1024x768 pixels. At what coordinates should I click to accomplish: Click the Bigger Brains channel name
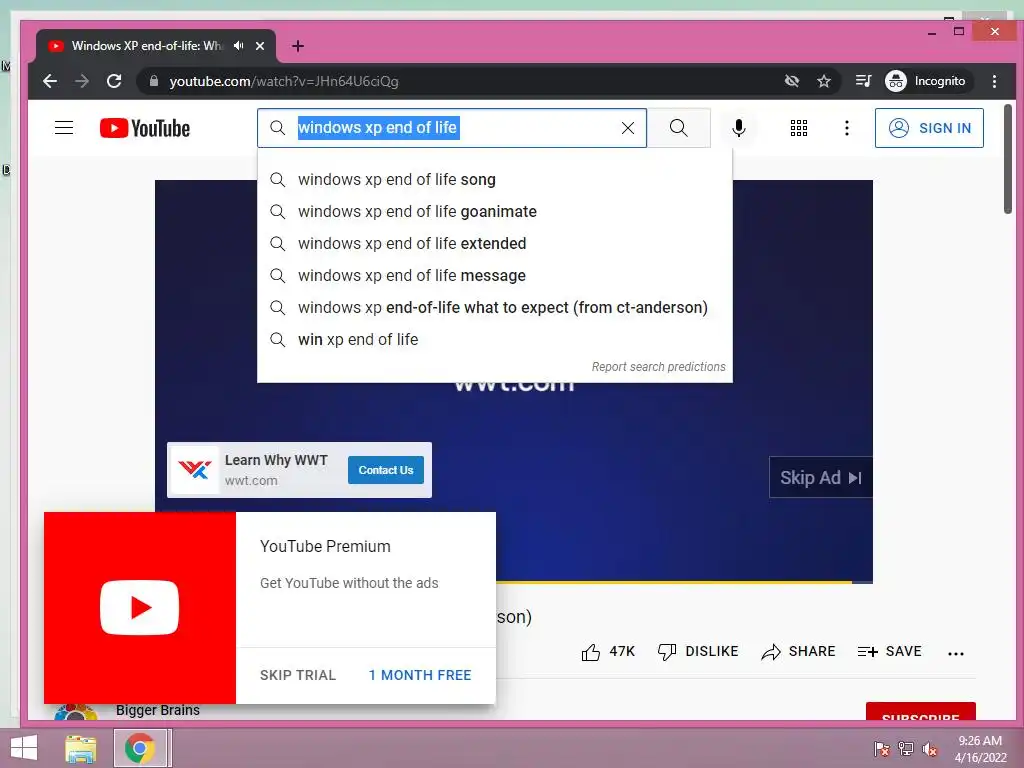tap(158, 711)
